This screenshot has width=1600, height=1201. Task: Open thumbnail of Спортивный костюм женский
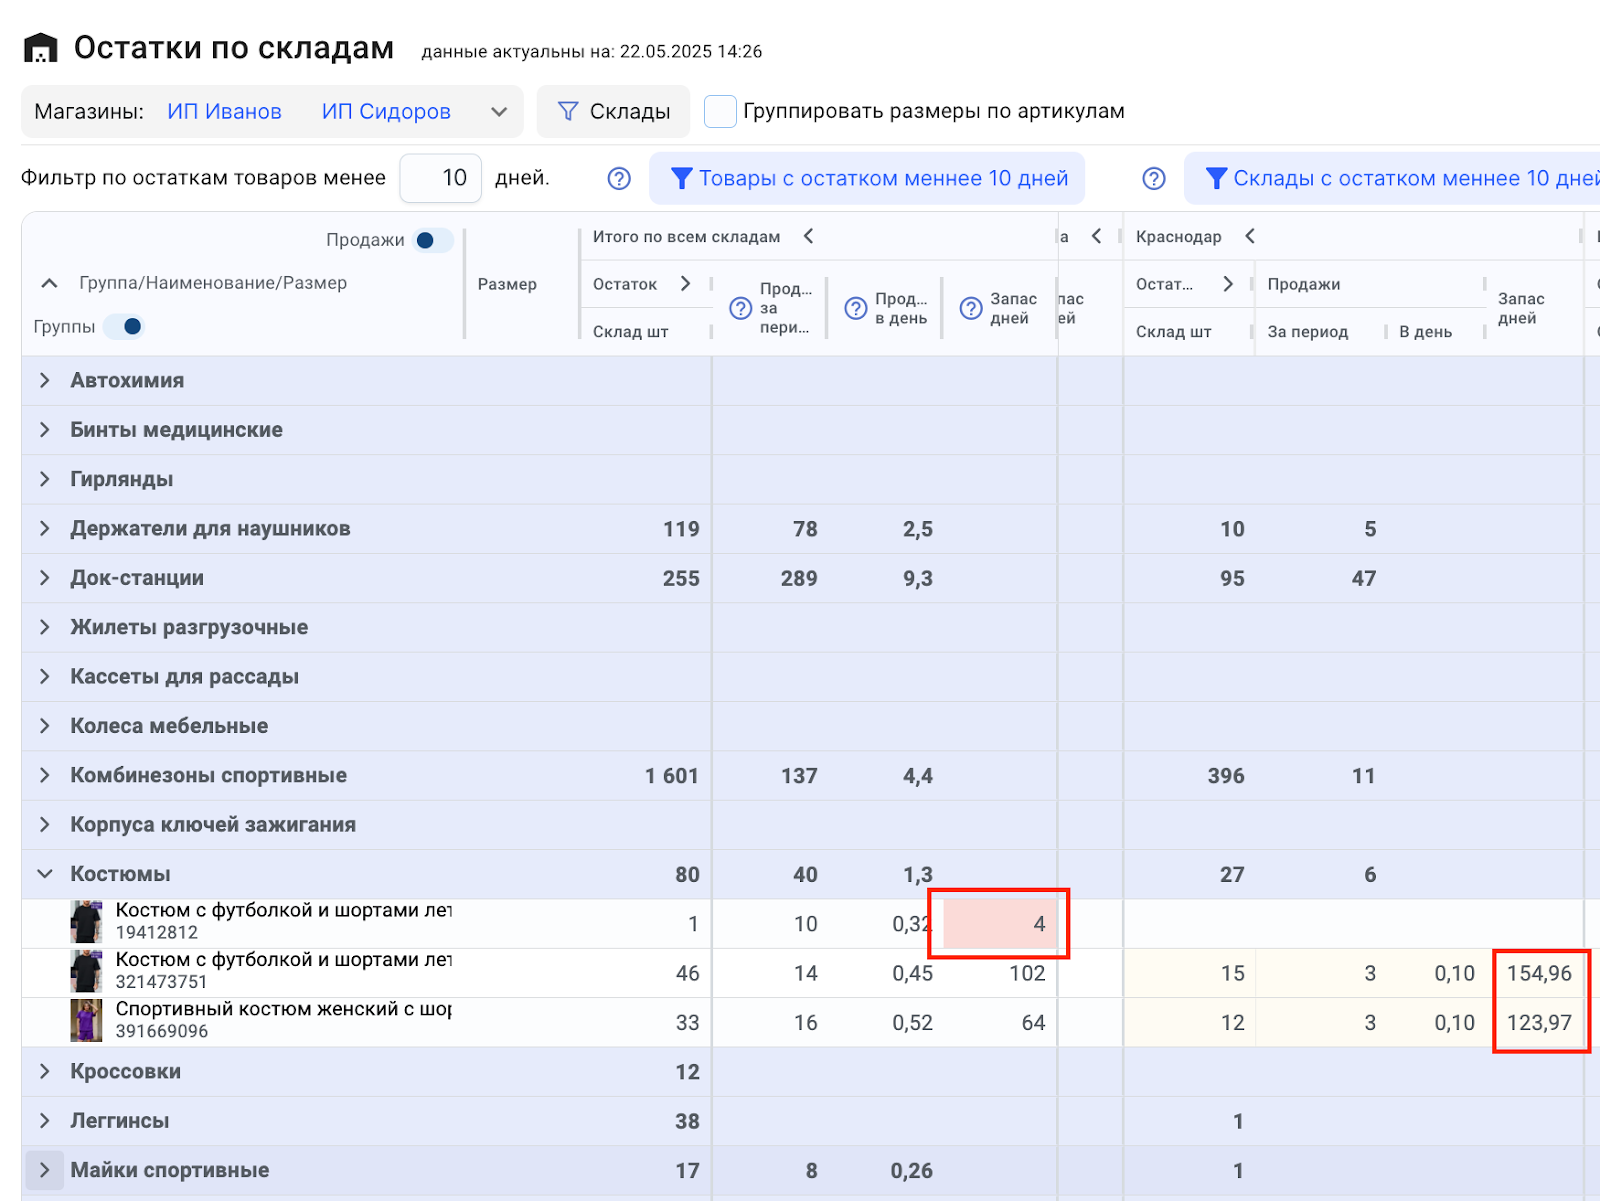click(86, 1021)
